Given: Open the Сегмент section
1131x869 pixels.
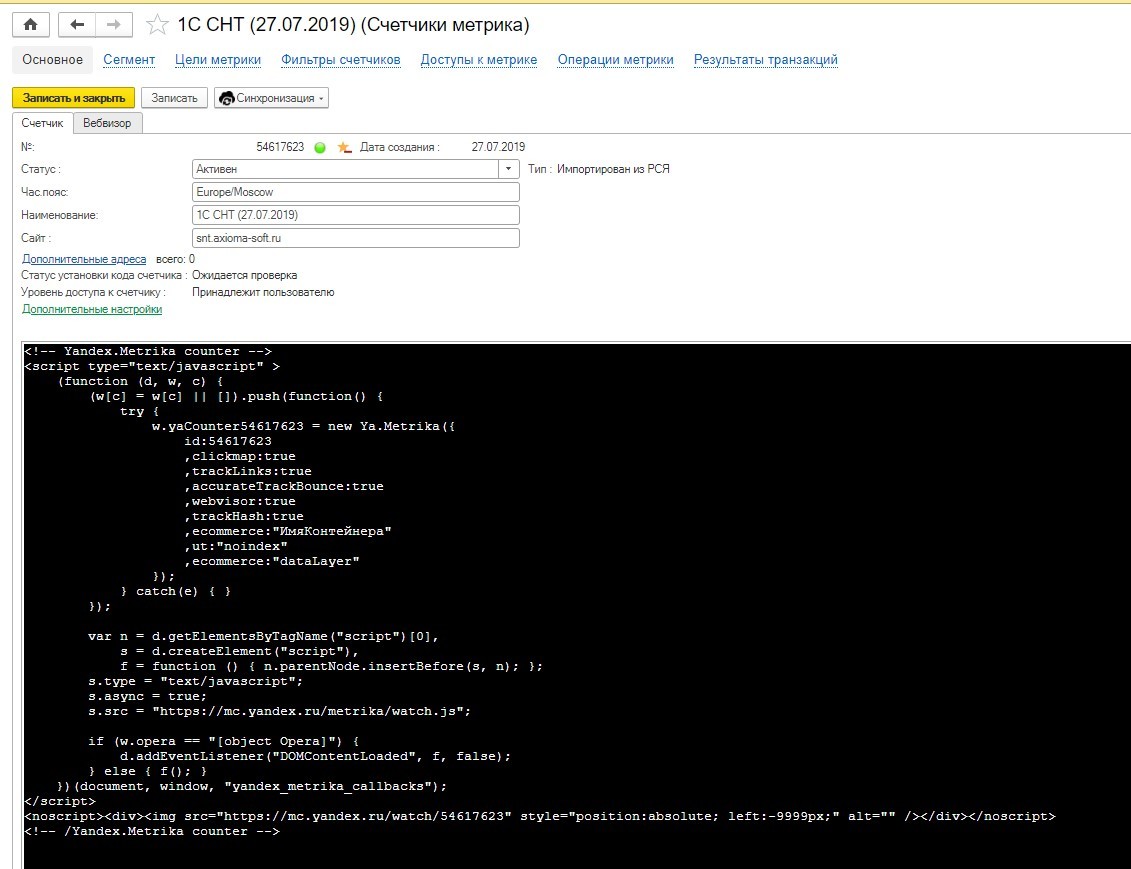Looking at the screenshot, I should point(129,60).
